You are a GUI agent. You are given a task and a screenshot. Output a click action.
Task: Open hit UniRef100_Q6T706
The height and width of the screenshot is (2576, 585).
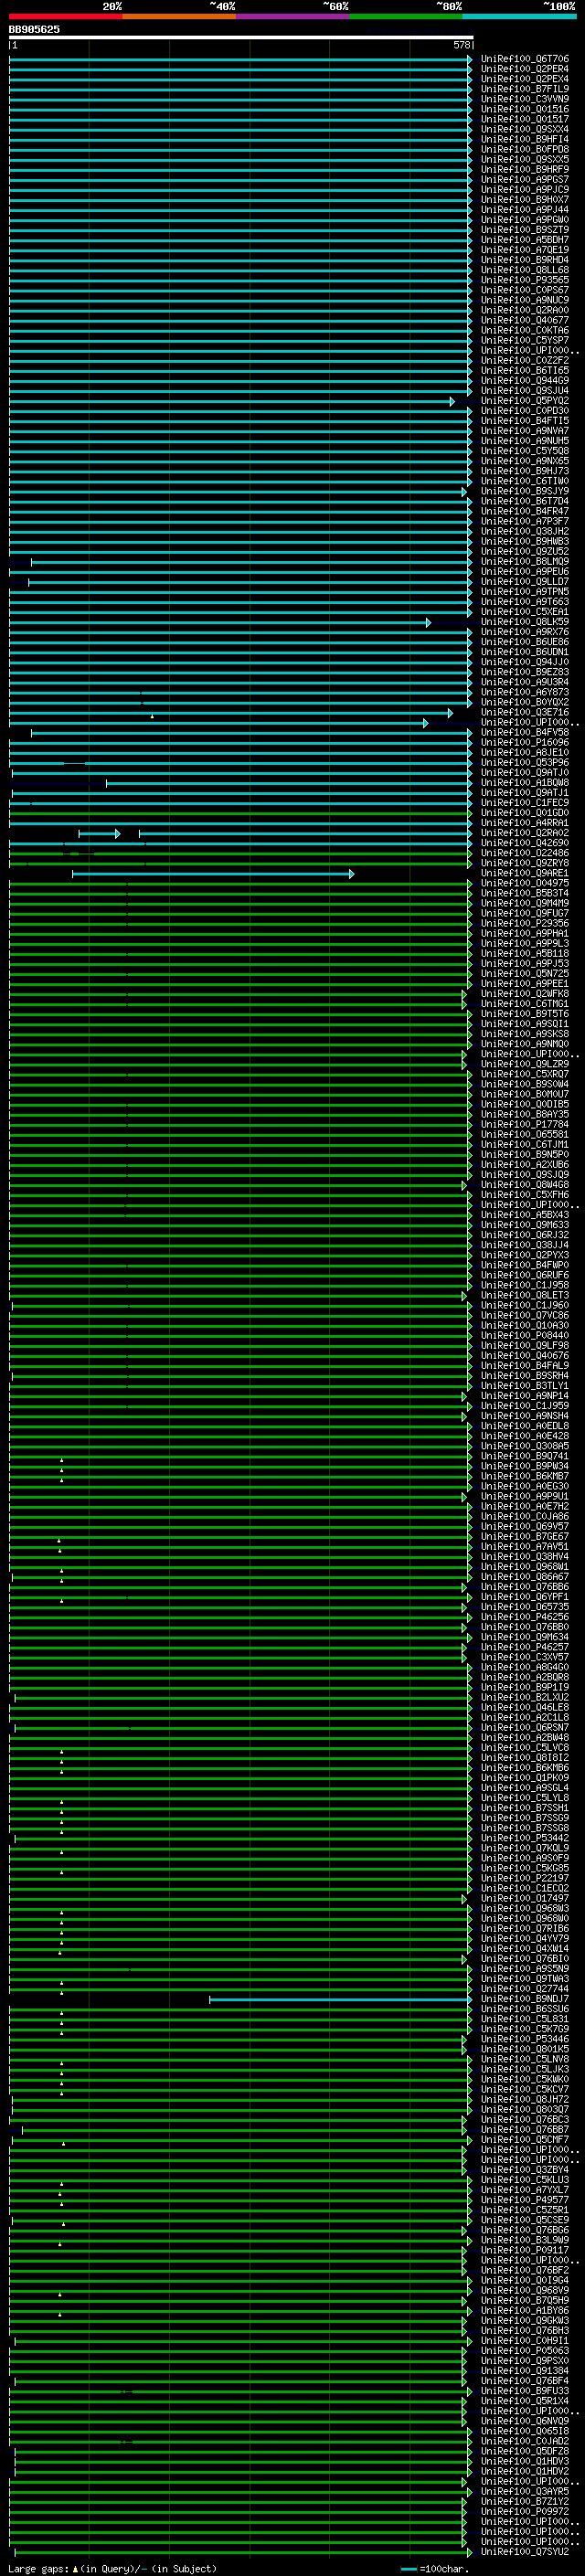pos(525,59)
